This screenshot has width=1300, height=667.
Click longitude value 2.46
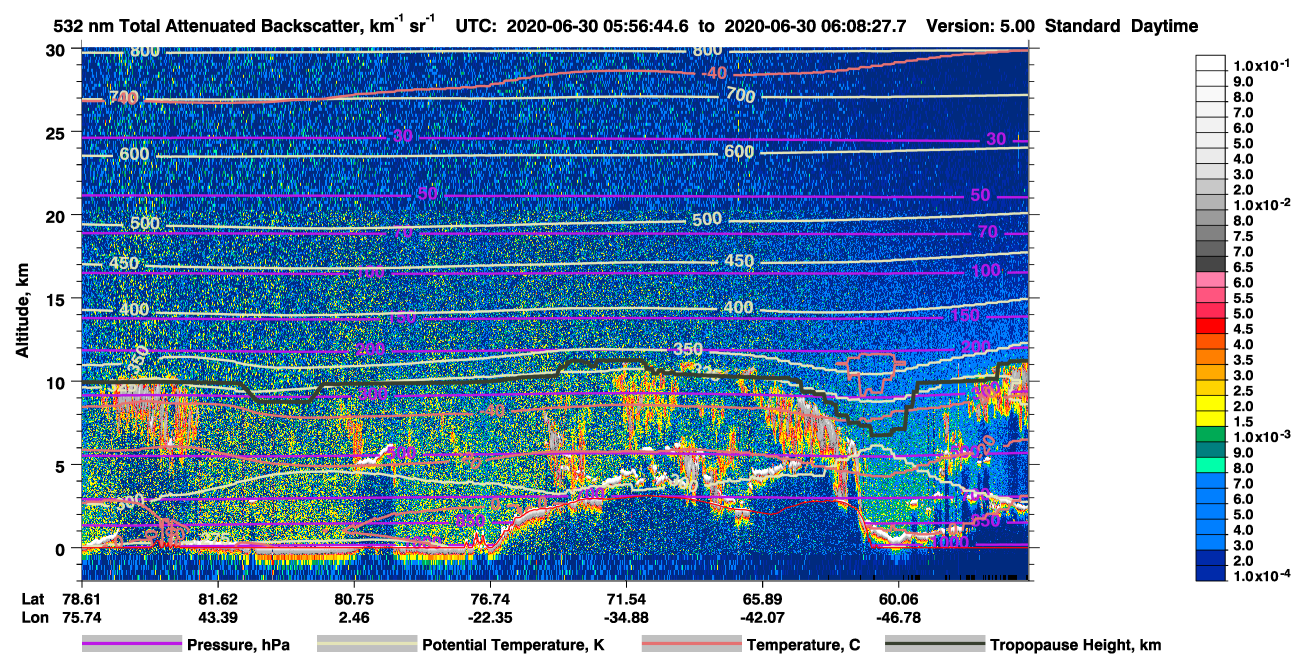(353, 618)
